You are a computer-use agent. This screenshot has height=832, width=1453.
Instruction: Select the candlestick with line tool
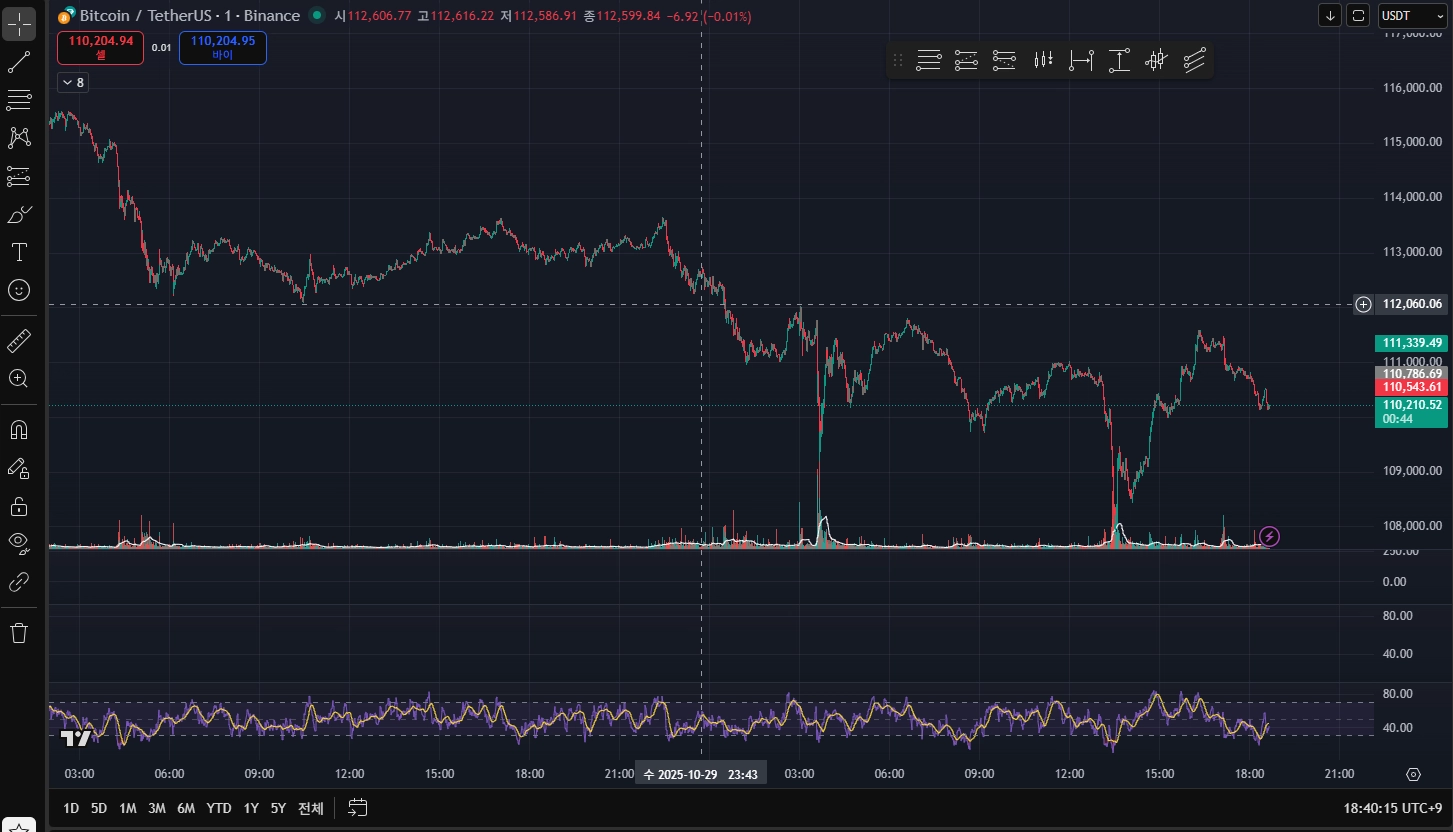[x=1156, y=61]
